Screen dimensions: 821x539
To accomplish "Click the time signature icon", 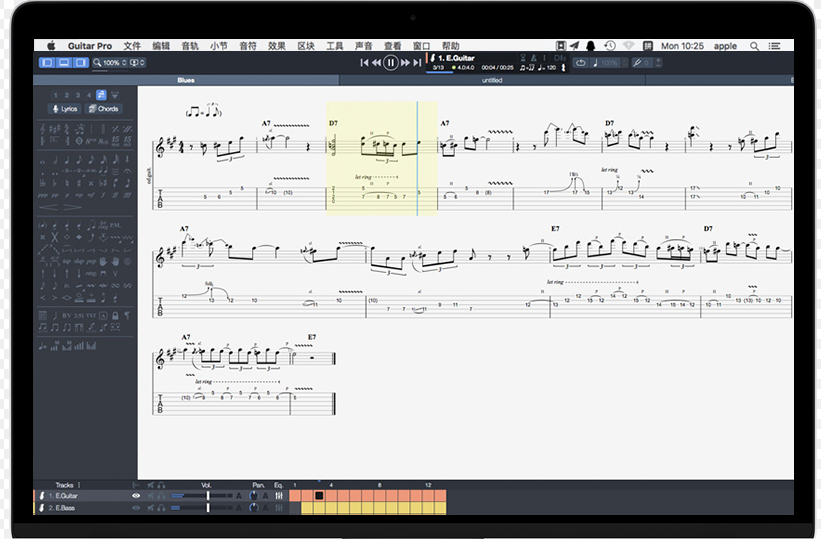I will coord(66,129).
